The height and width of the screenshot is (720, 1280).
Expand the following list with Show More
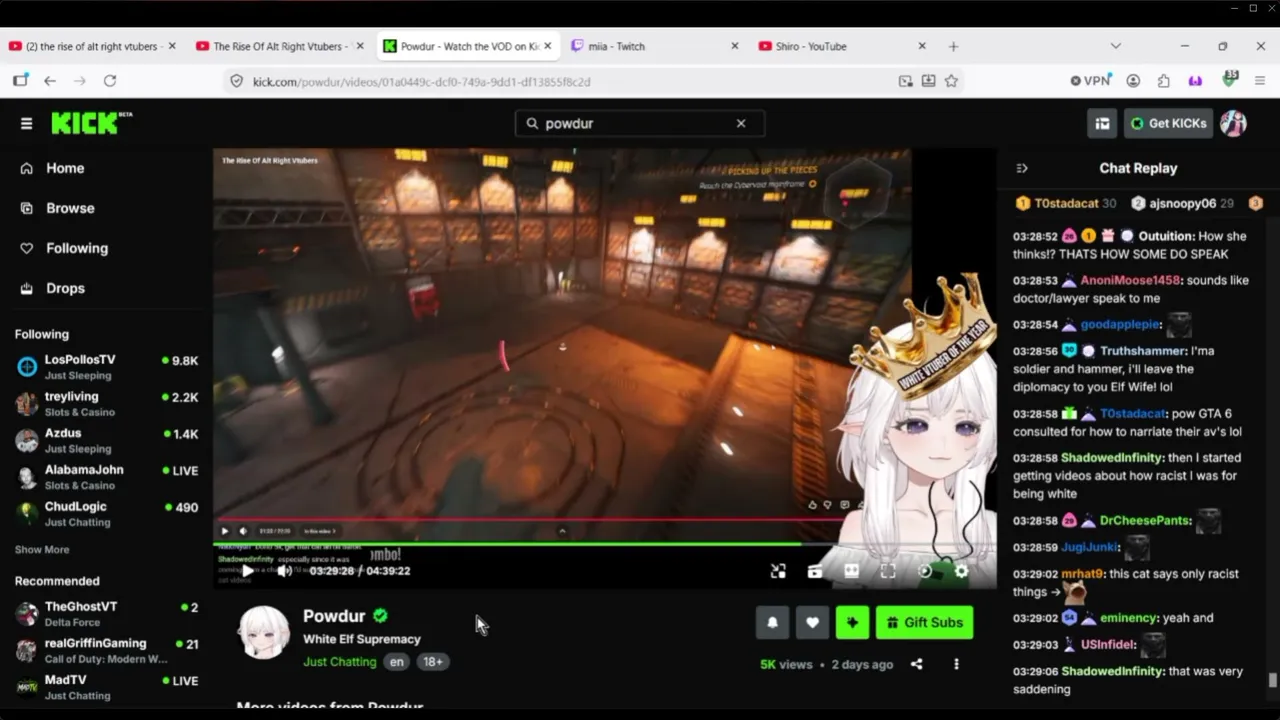42,549
